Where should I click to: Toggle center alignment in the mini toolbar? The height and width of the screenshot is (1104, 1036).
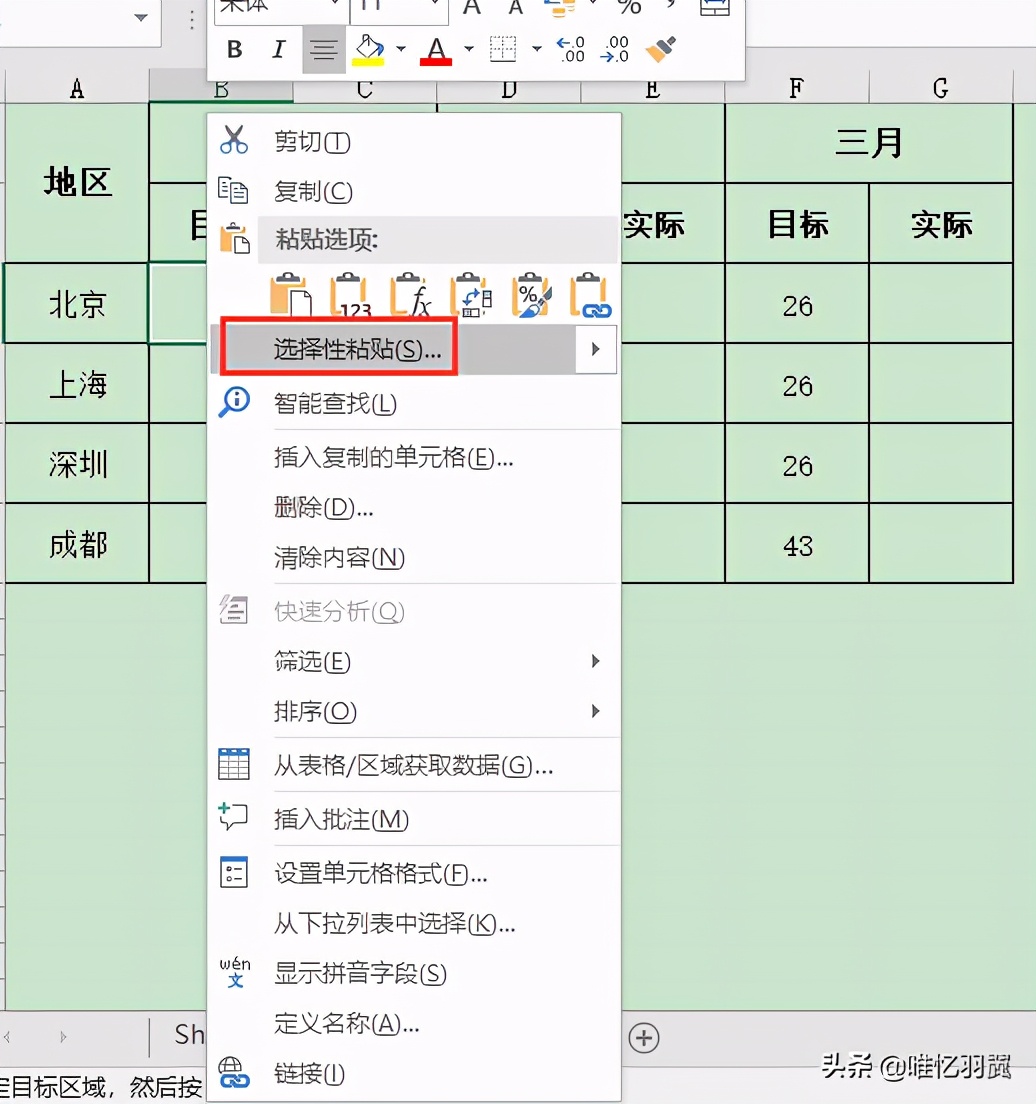[x=323, y=48]
